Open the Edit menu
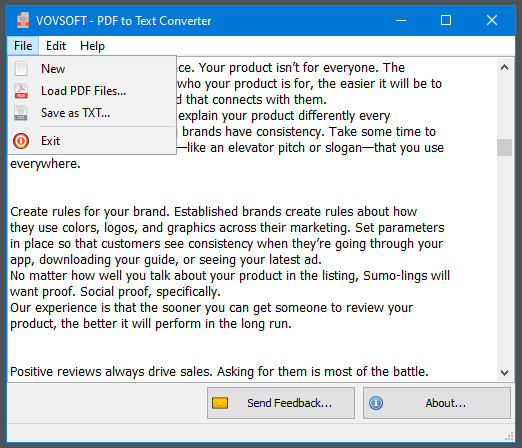This screenshot has width=522, height=448. (x=56, y=46)
